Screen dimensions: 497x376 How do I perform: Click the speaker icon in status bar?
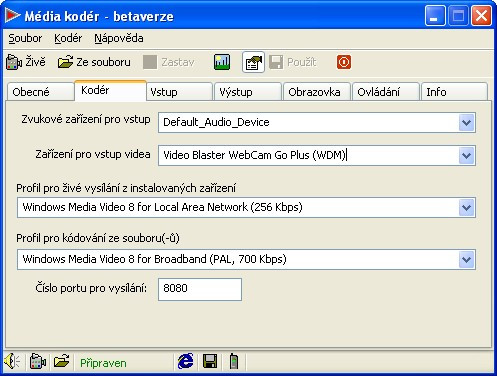[x=12, y=362]
